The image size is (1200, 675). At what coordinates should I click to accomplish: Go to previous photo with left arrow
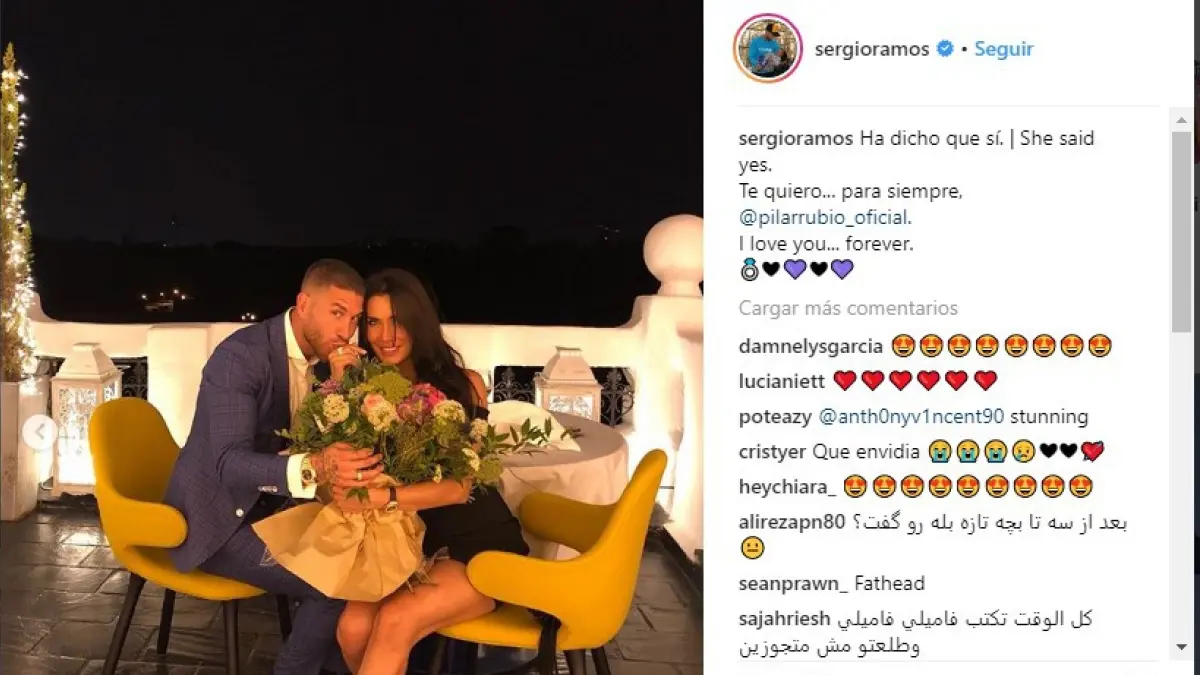(x=41, y=433)
